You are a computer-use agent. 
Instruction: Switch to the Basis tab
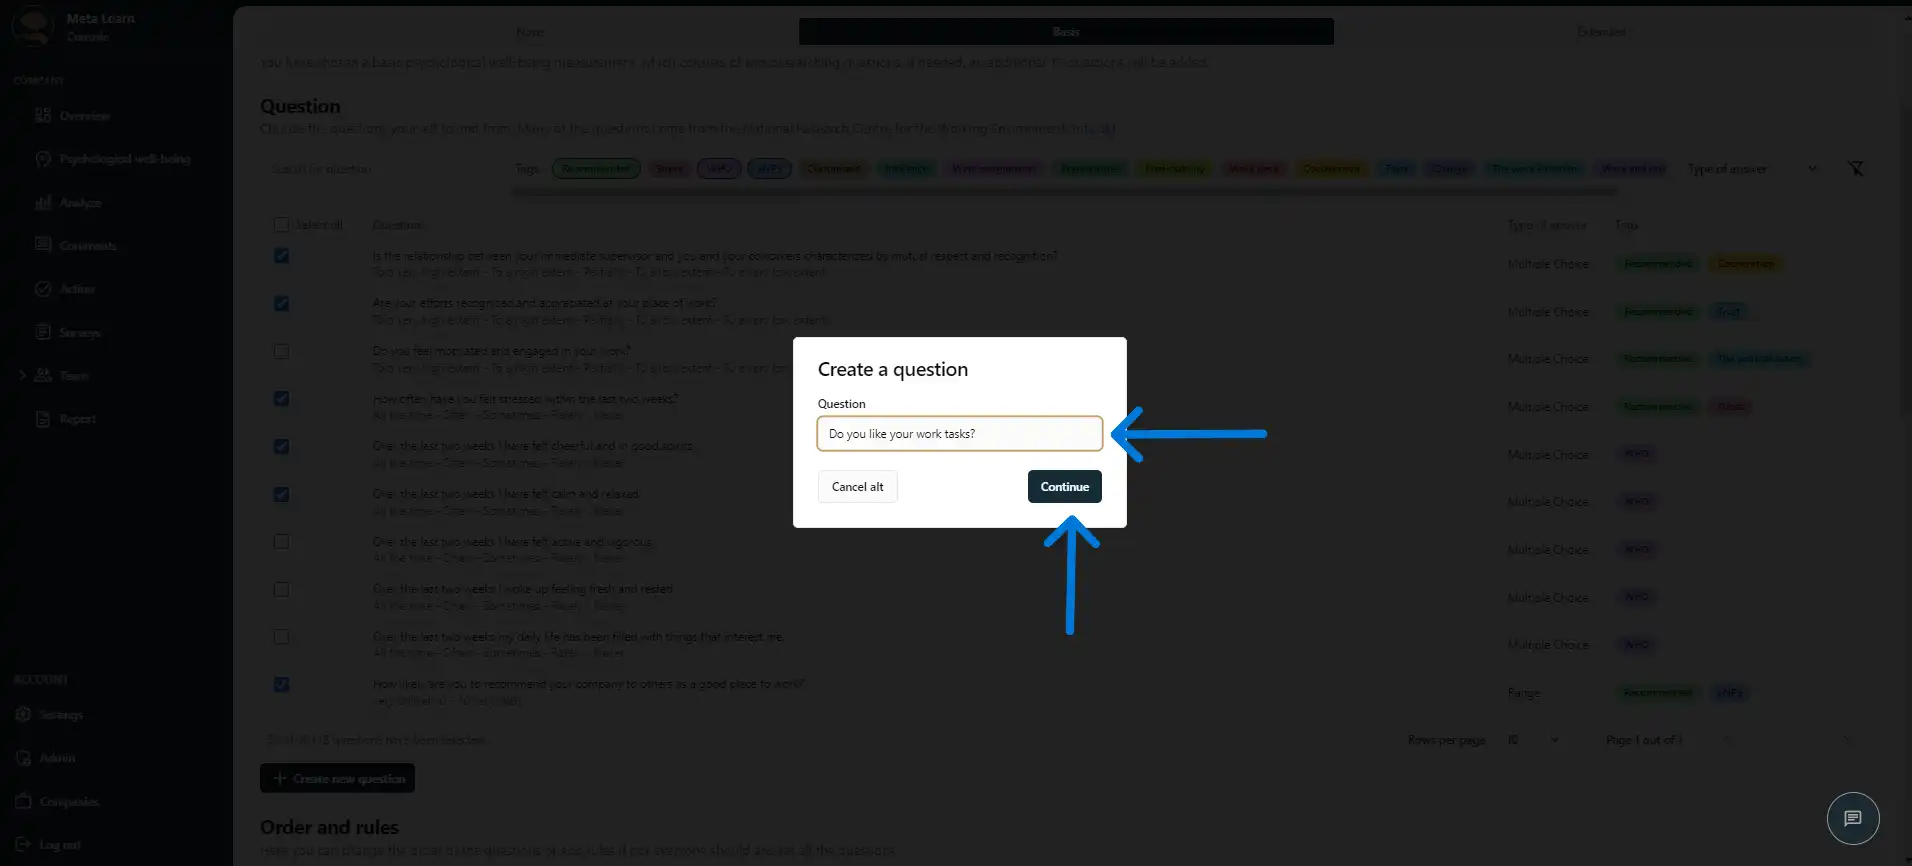(x=1065, y=32)
